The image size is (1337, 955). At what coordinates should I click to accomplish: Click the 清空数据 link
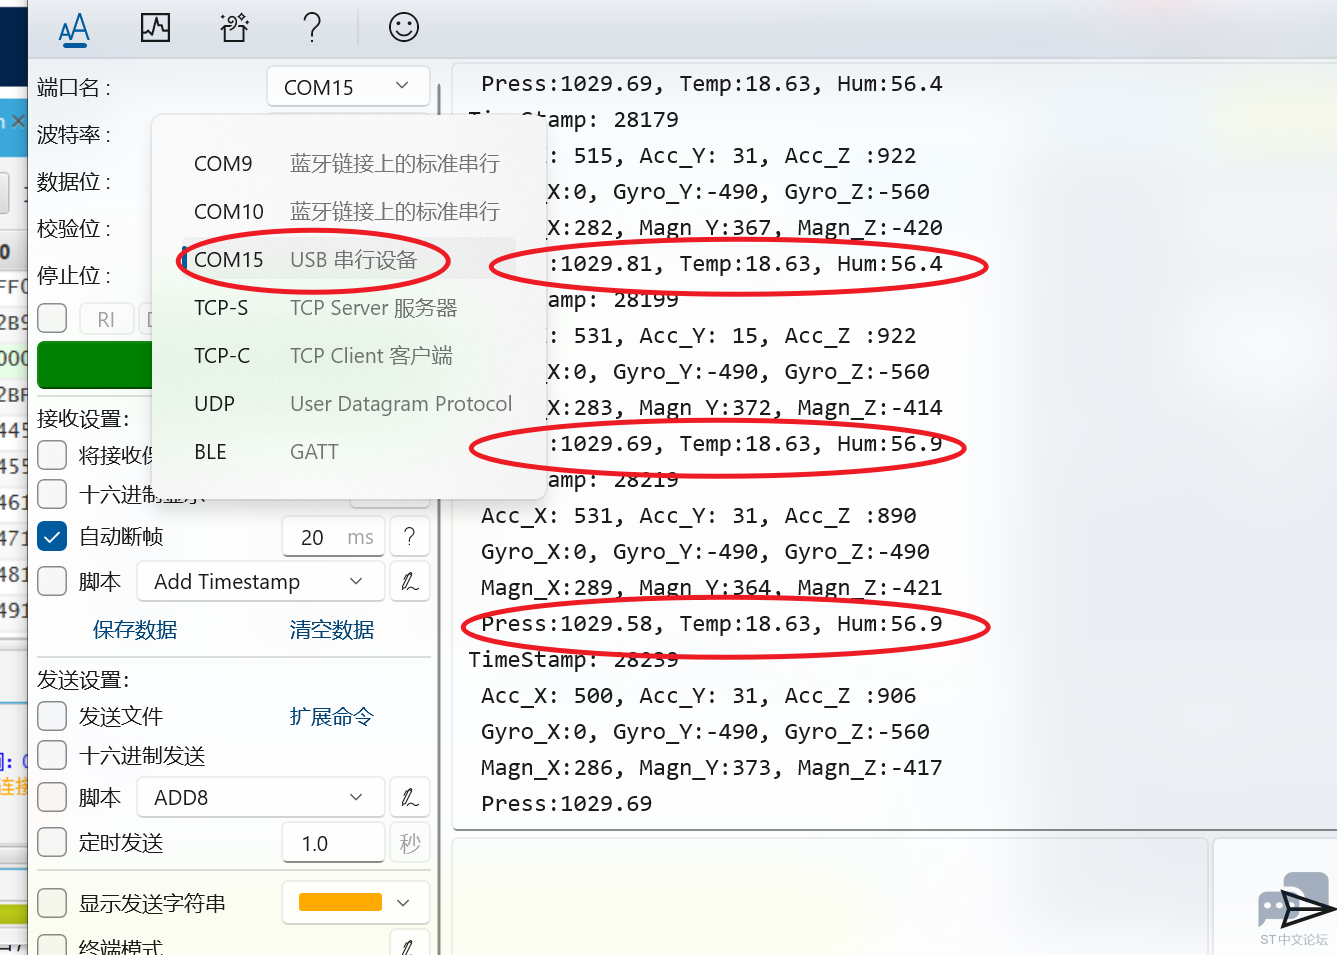(331, 630)
